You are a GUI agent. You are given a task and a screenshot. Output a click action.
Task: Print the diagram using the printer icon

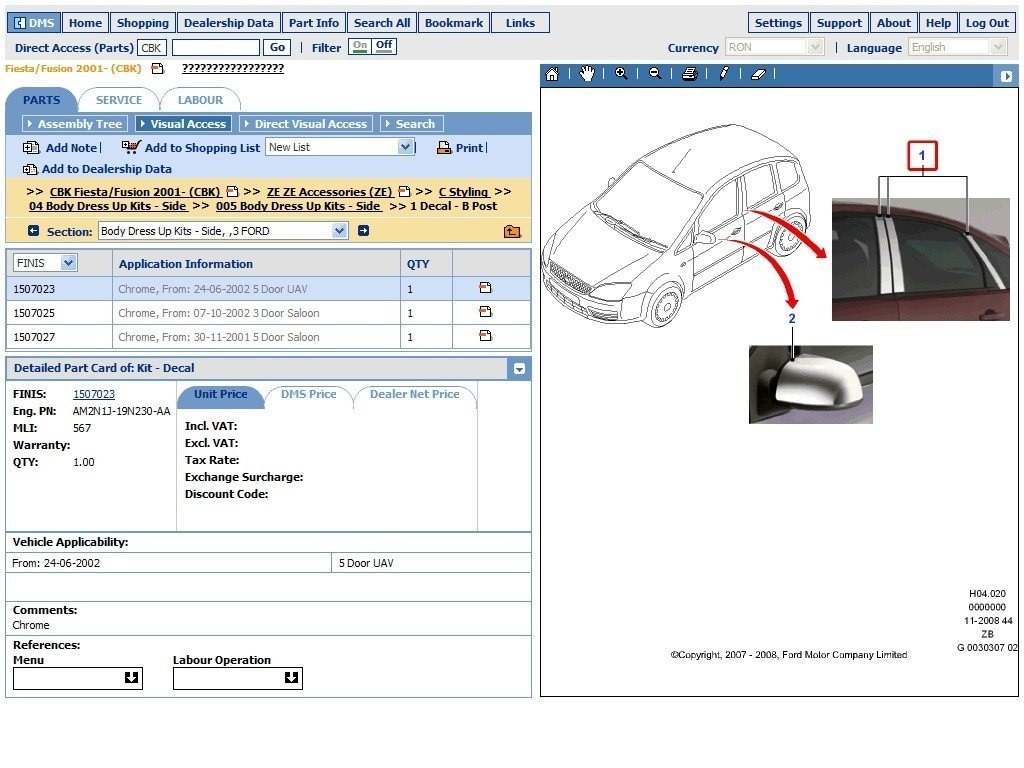(689, 74)
